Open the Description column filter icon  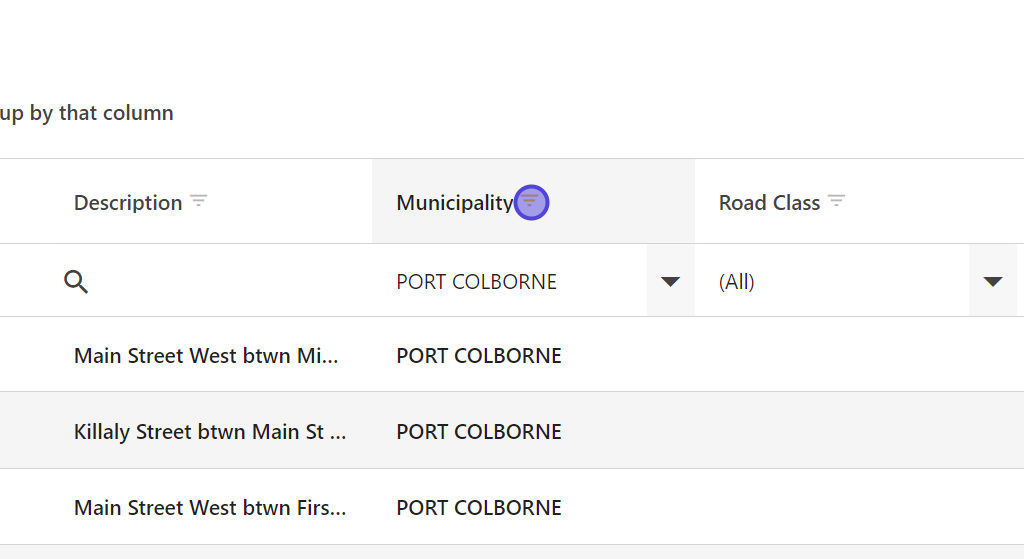(199, 201)
